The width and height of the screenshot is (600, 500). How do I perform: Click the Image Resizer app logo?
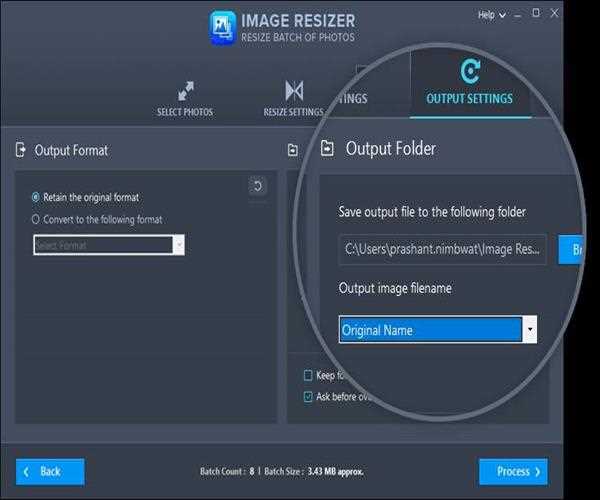[x=222, y=27]
